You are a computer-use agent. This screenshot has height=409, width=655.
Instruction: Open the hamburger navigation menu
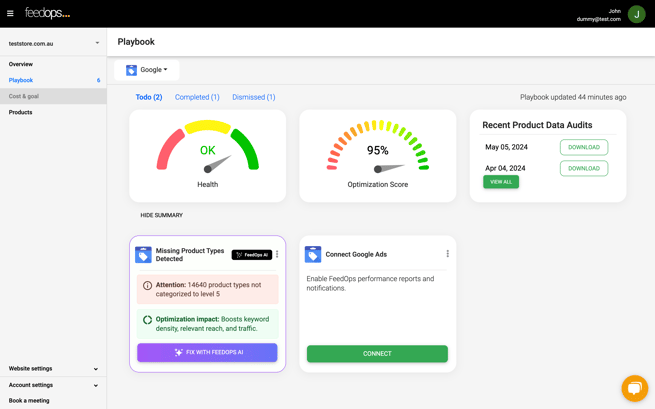[x=10, y=13]
